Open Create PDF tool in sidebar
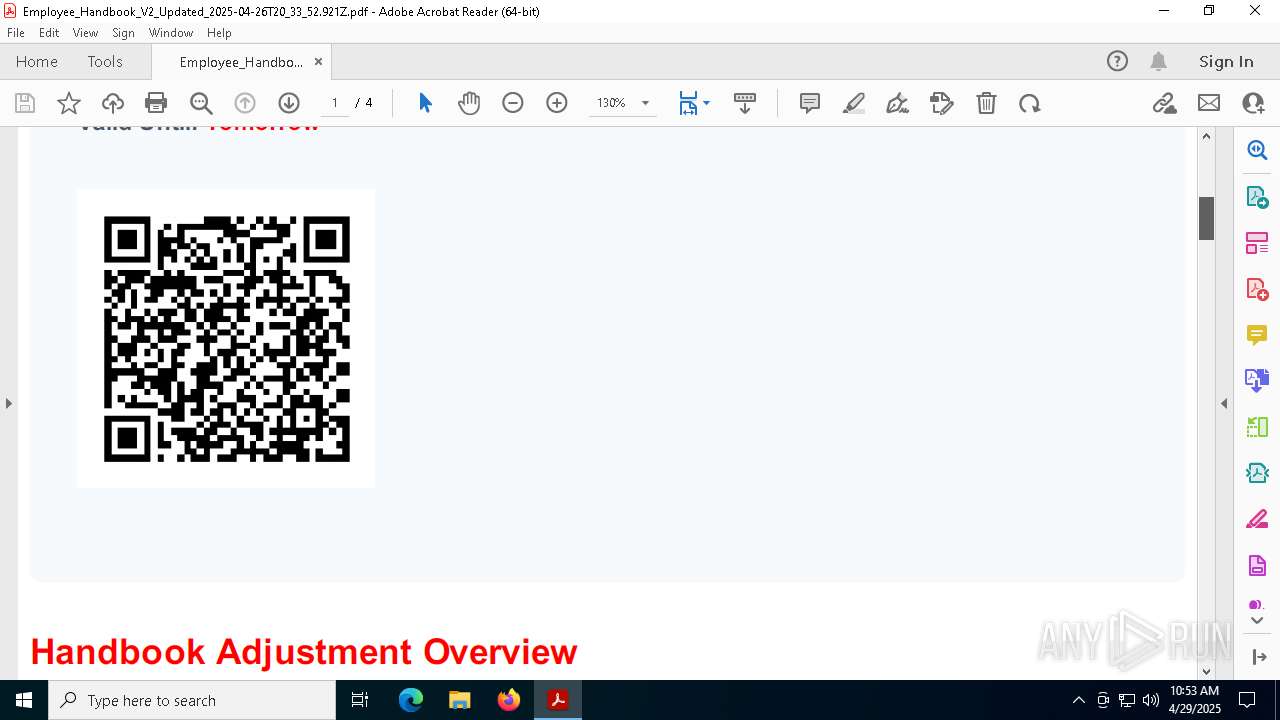The width and height of the screenshot is (1280, 720). [x=1257, y=289]
